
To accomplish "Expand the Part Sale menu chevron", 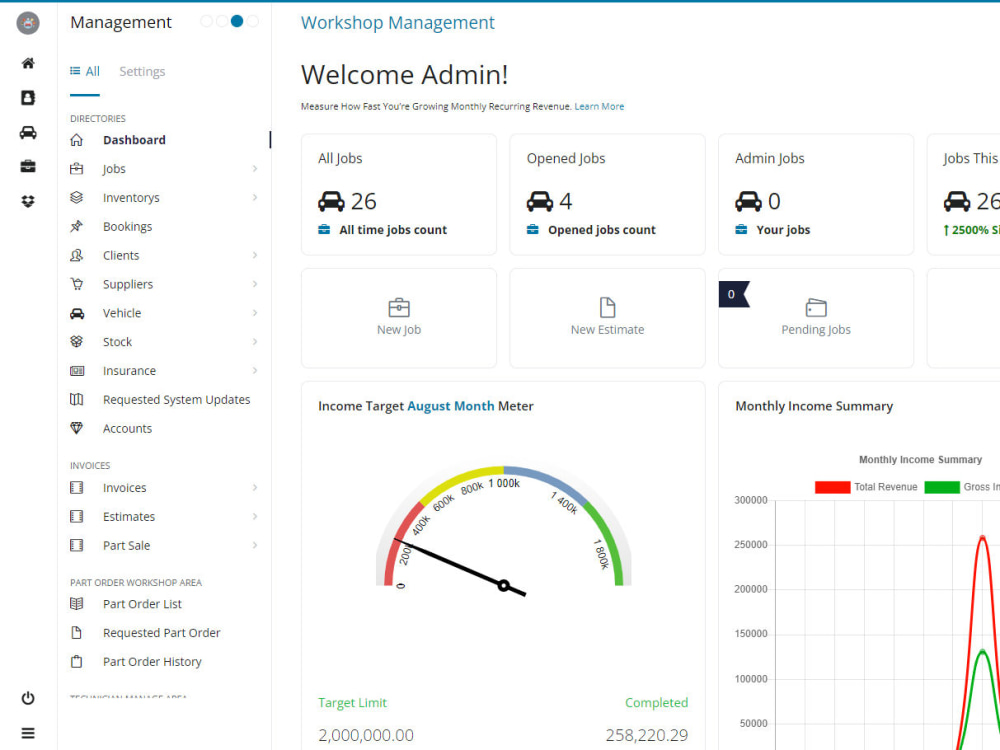I will coord(254,545).
